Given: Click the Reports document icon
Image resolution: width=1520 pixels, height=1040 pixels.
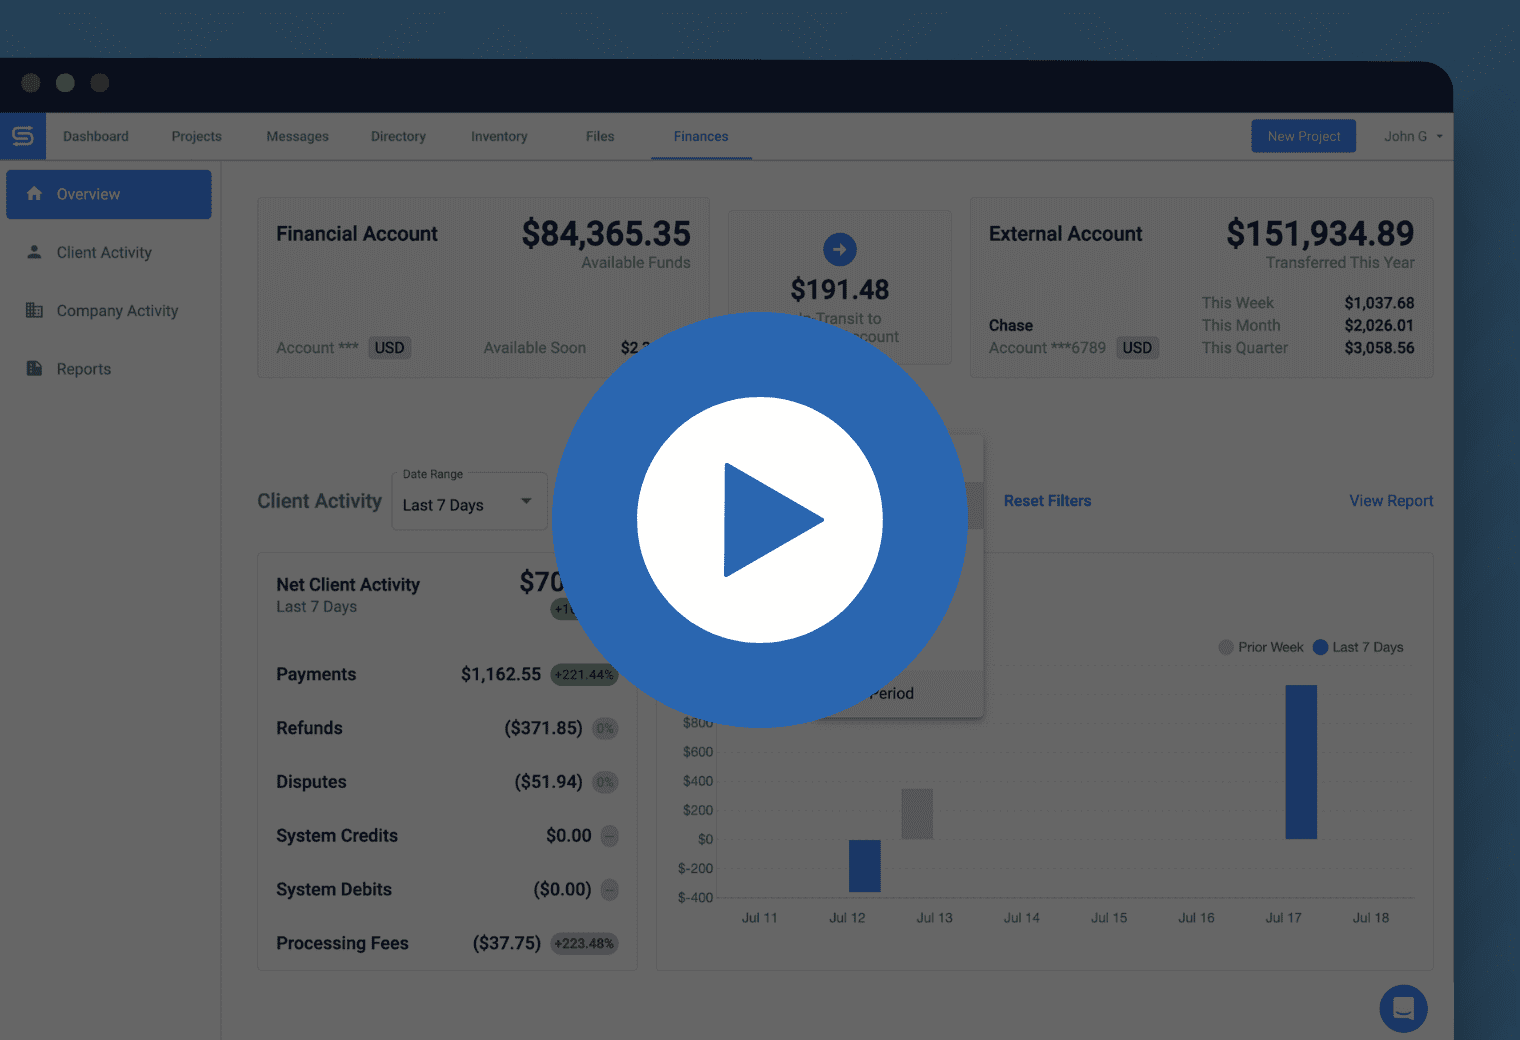Looking at the screenshot, I should [34, 368].
